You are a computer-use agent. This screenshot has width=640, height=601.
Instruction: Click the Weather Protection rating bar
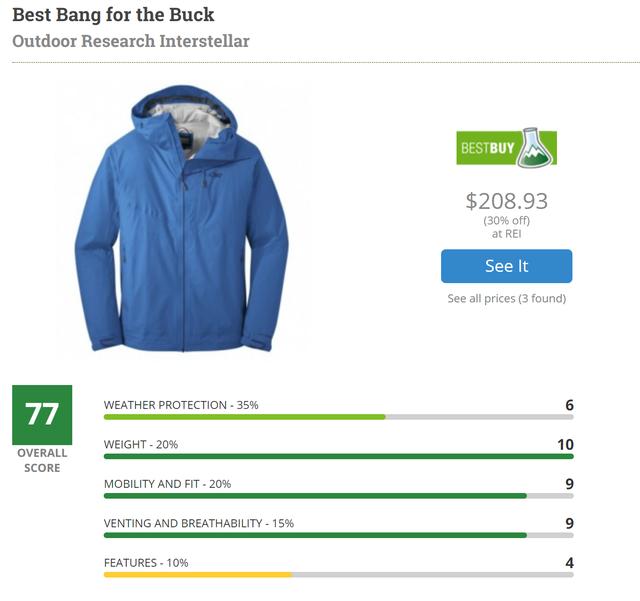tap(338, 417)
